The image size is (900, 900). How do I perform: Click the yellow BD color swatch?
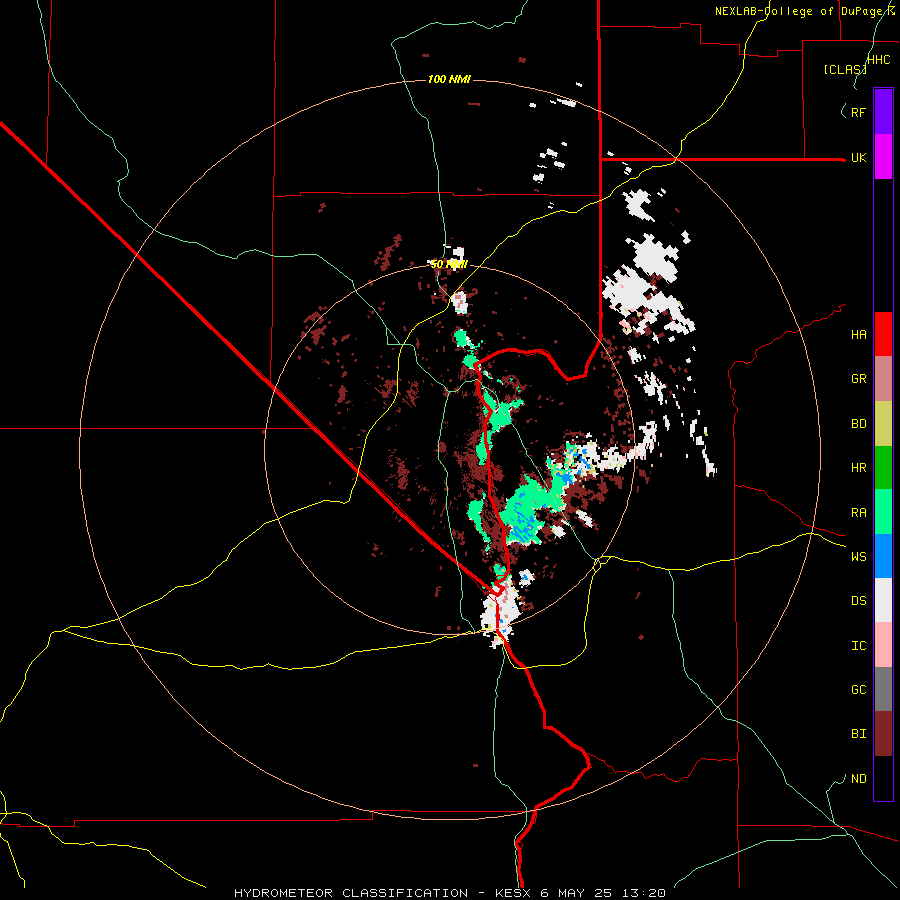click(883, 424)
